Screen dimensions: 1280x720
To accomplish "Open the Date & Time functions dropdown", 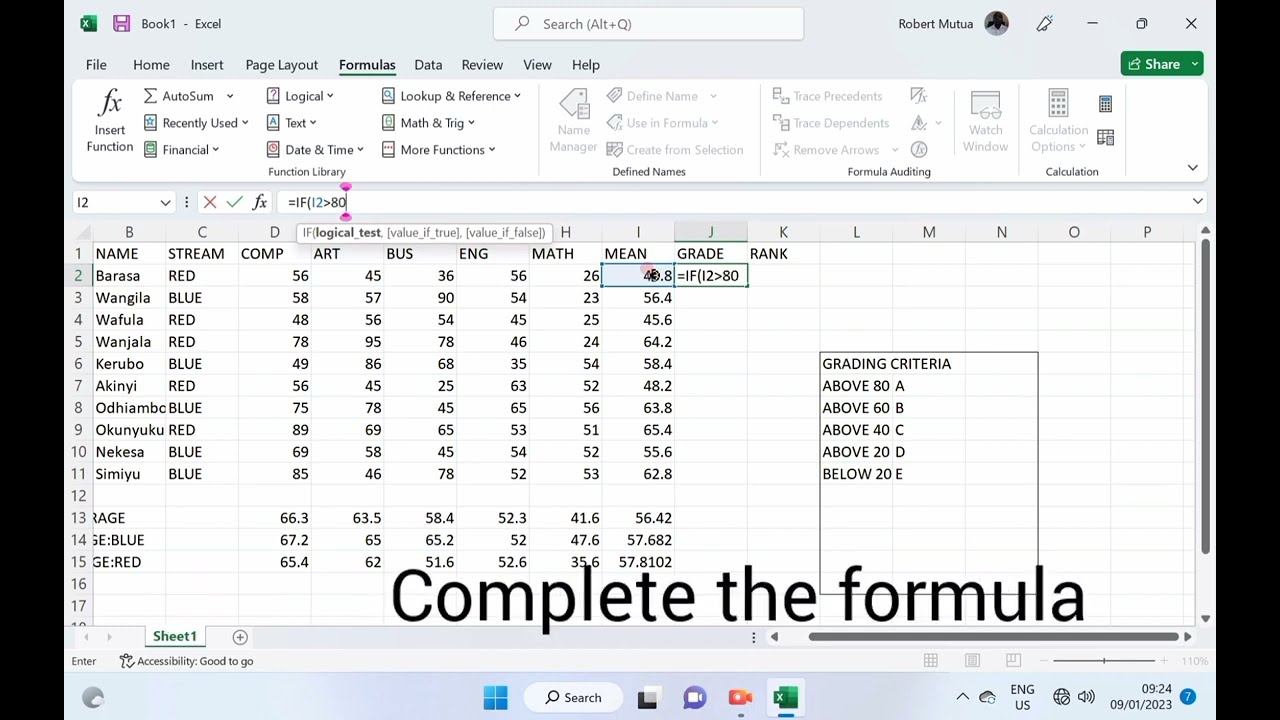I will pyautogui.click(x=315, y=150).
